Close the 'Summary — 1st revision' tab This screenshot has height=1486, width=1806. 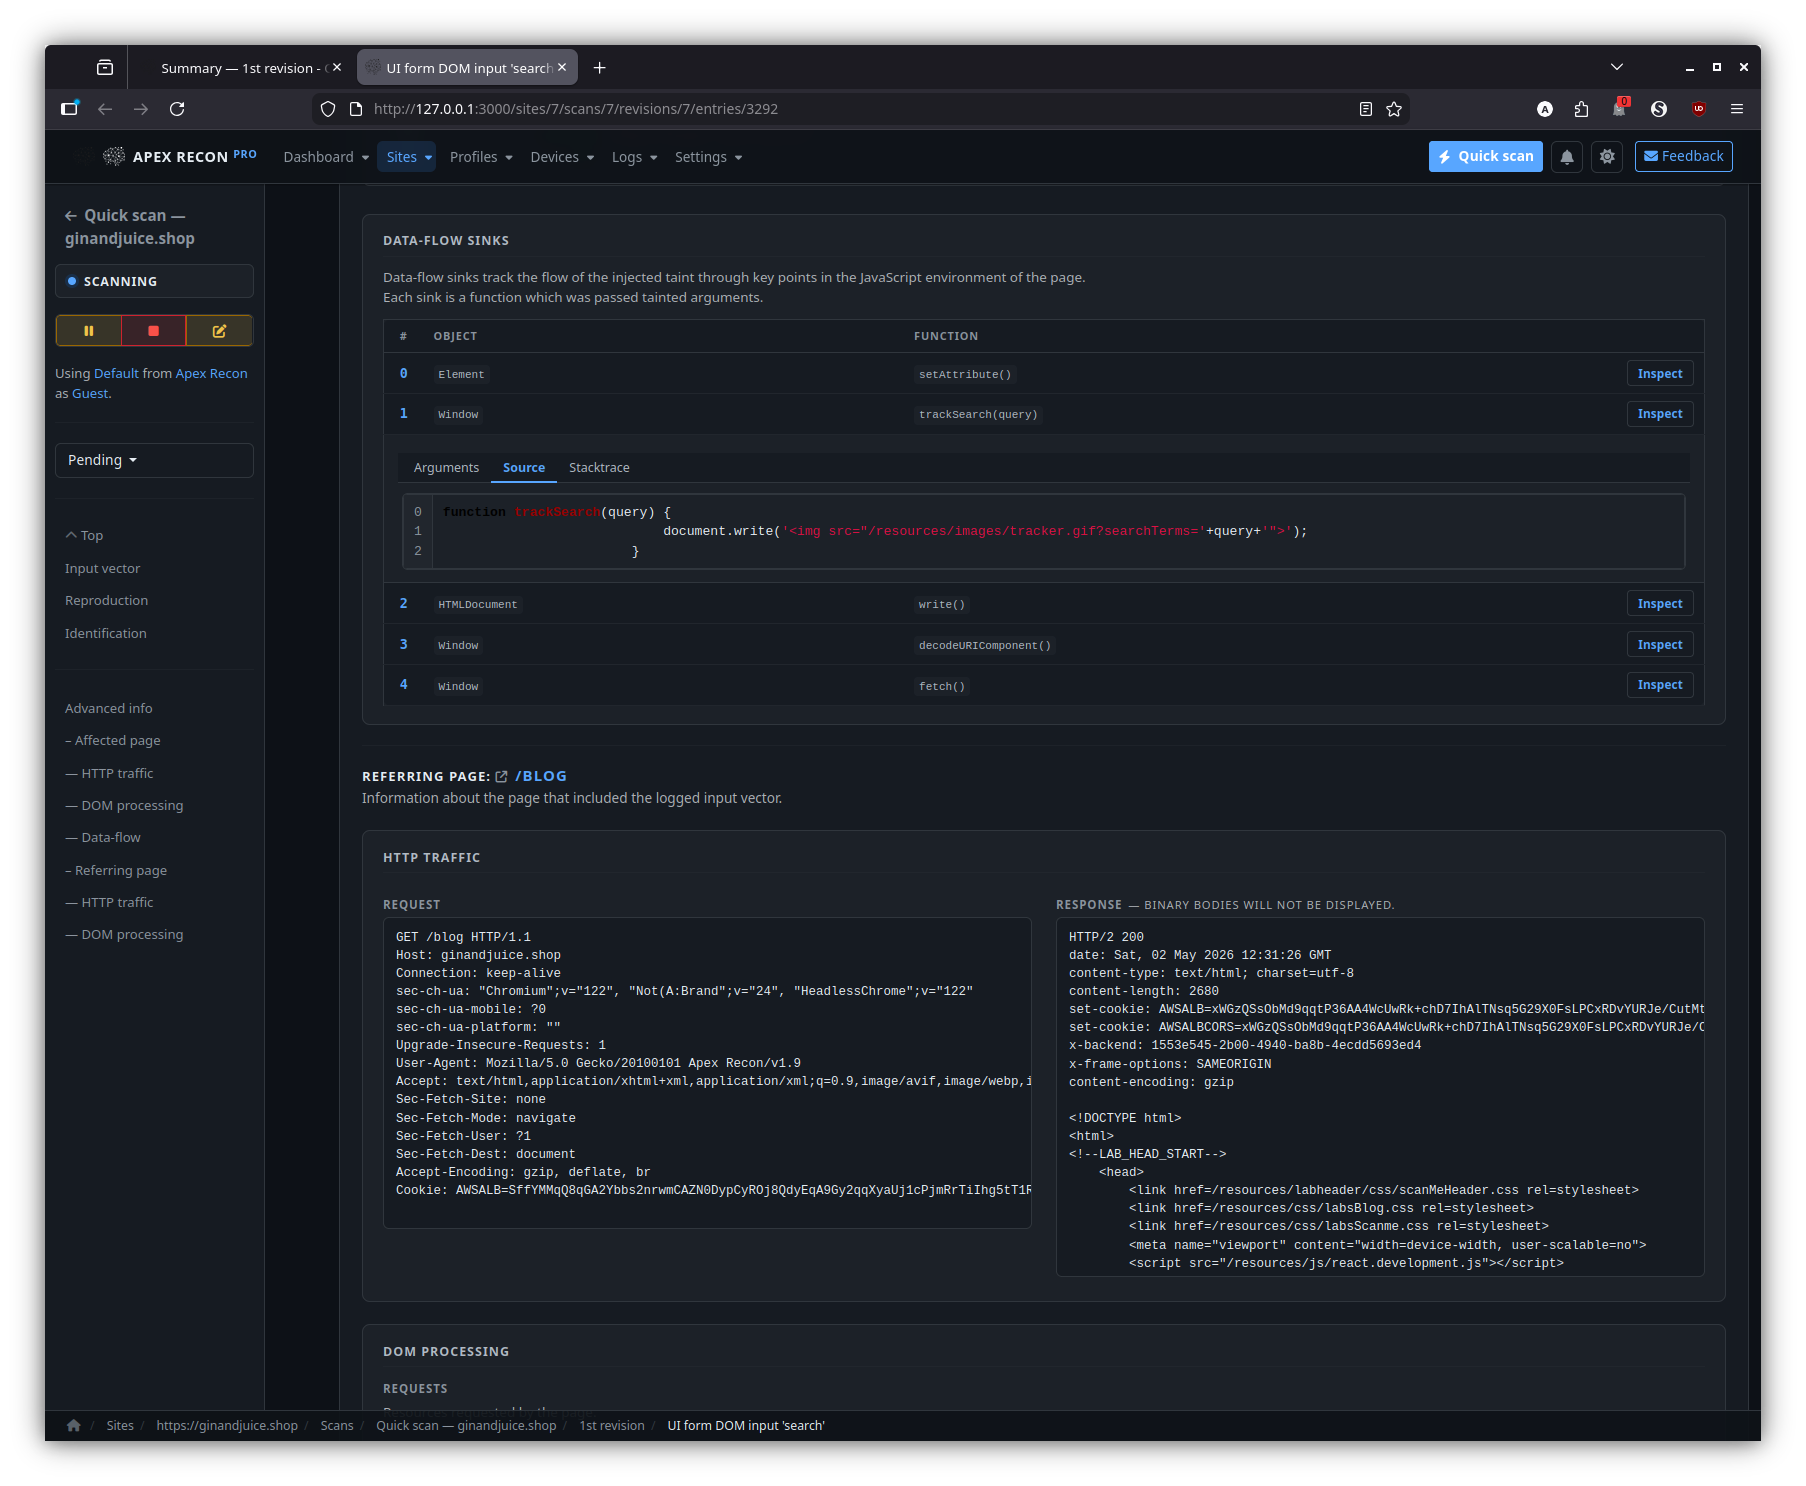337,68
